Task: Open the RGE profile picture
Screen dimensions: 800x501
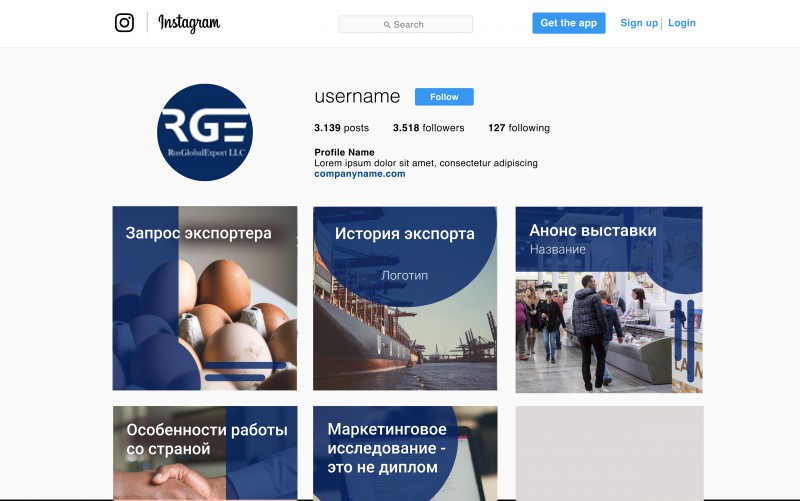Action: pyautogui.click(x=205, y=132)
